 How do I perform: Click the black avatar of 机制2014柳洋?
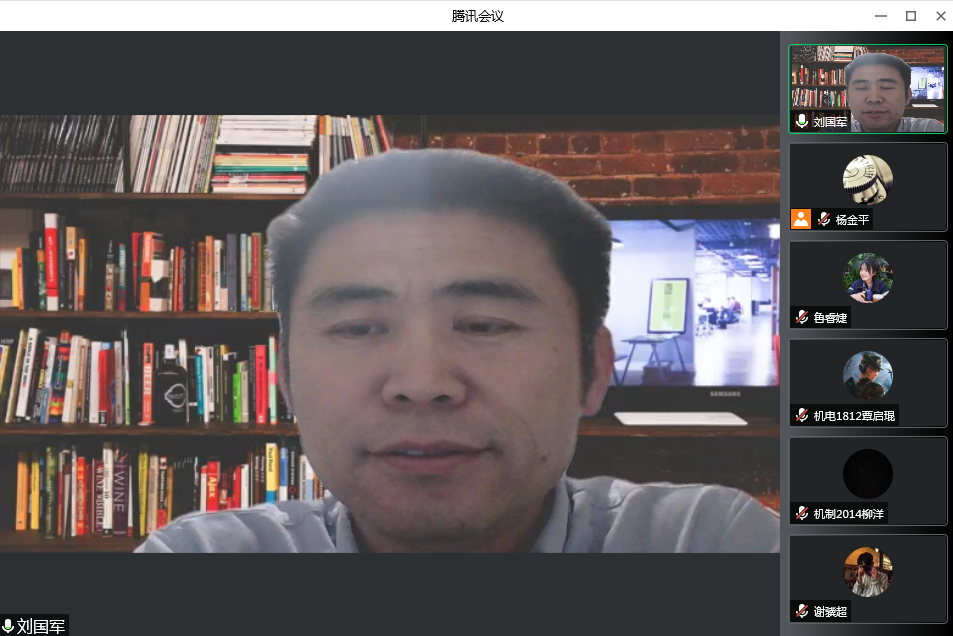(867, 473)
